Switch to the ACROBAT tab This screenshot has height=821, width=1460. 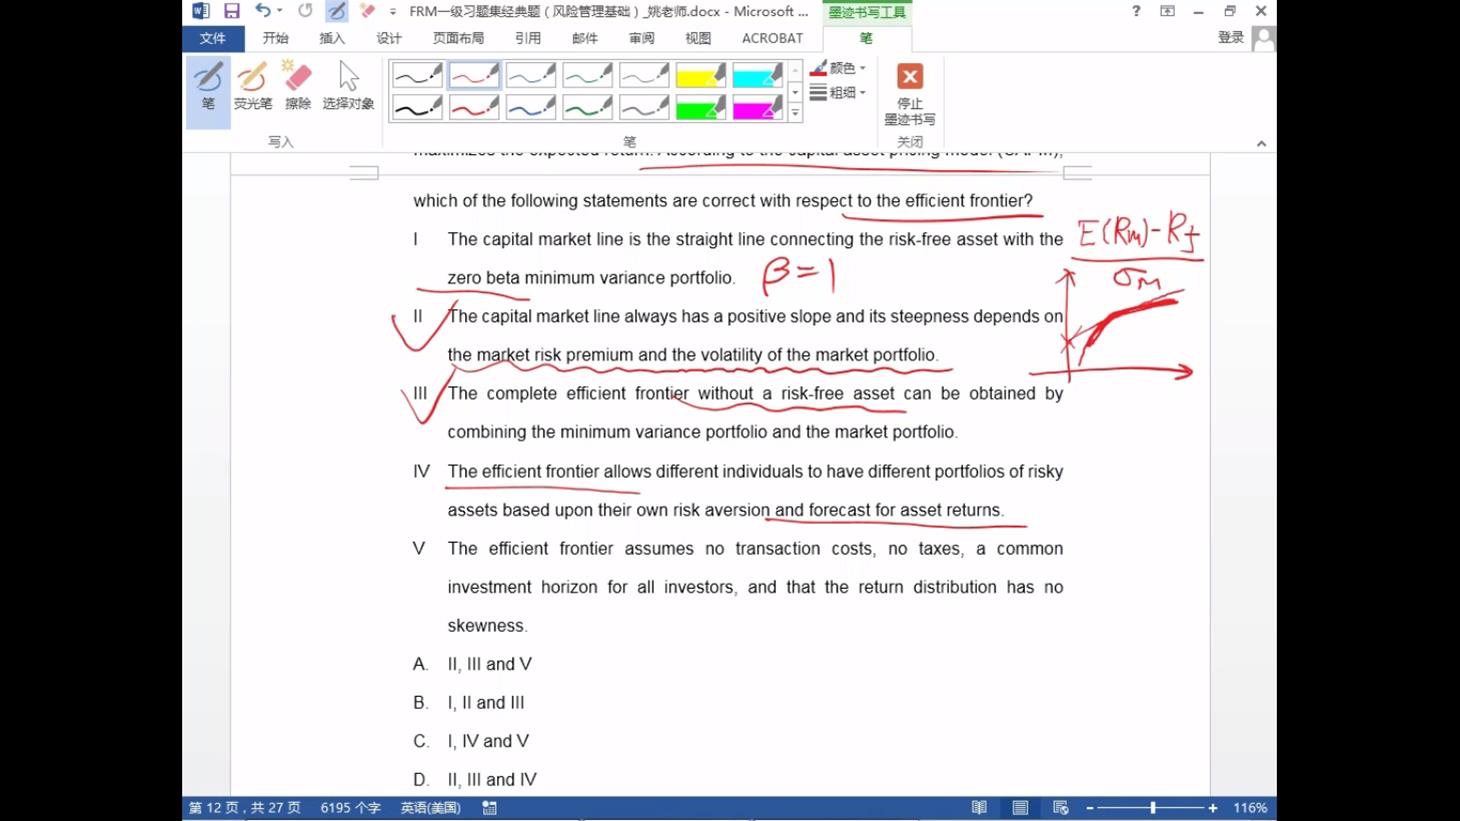[772, 38]
